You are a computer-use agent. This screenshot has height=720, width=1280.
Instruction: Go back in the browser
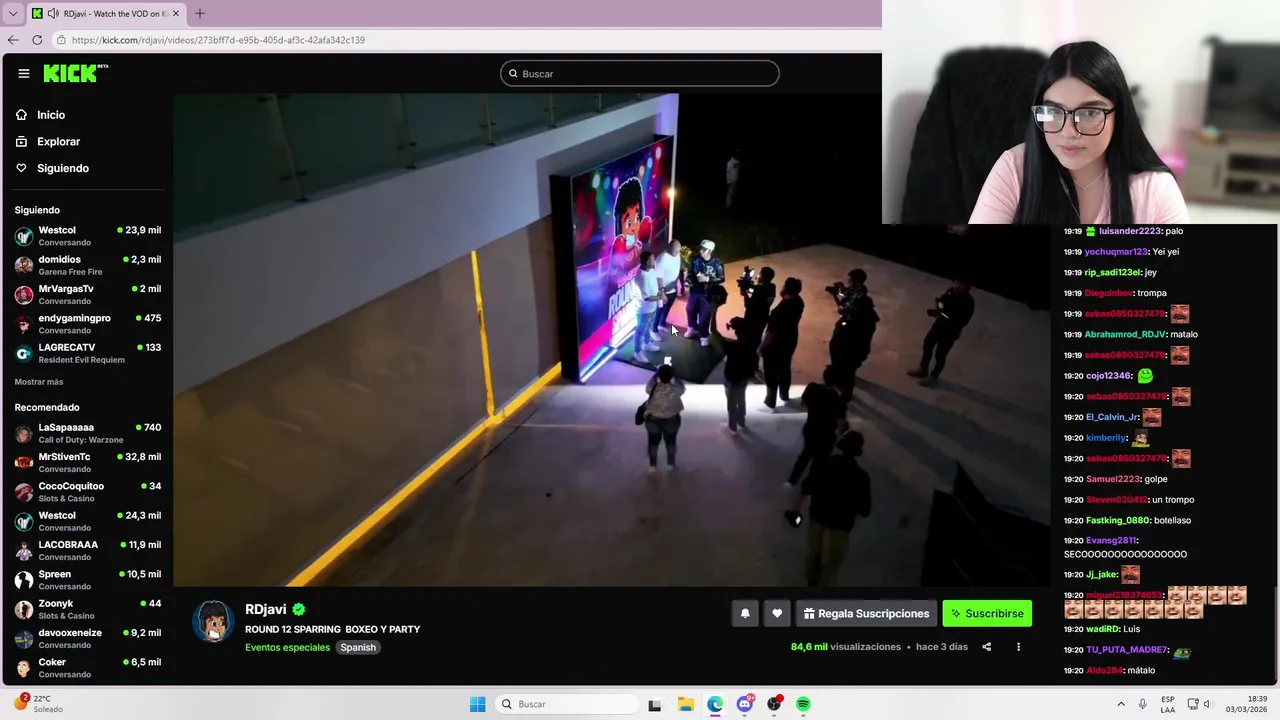(x=13, y=40)
